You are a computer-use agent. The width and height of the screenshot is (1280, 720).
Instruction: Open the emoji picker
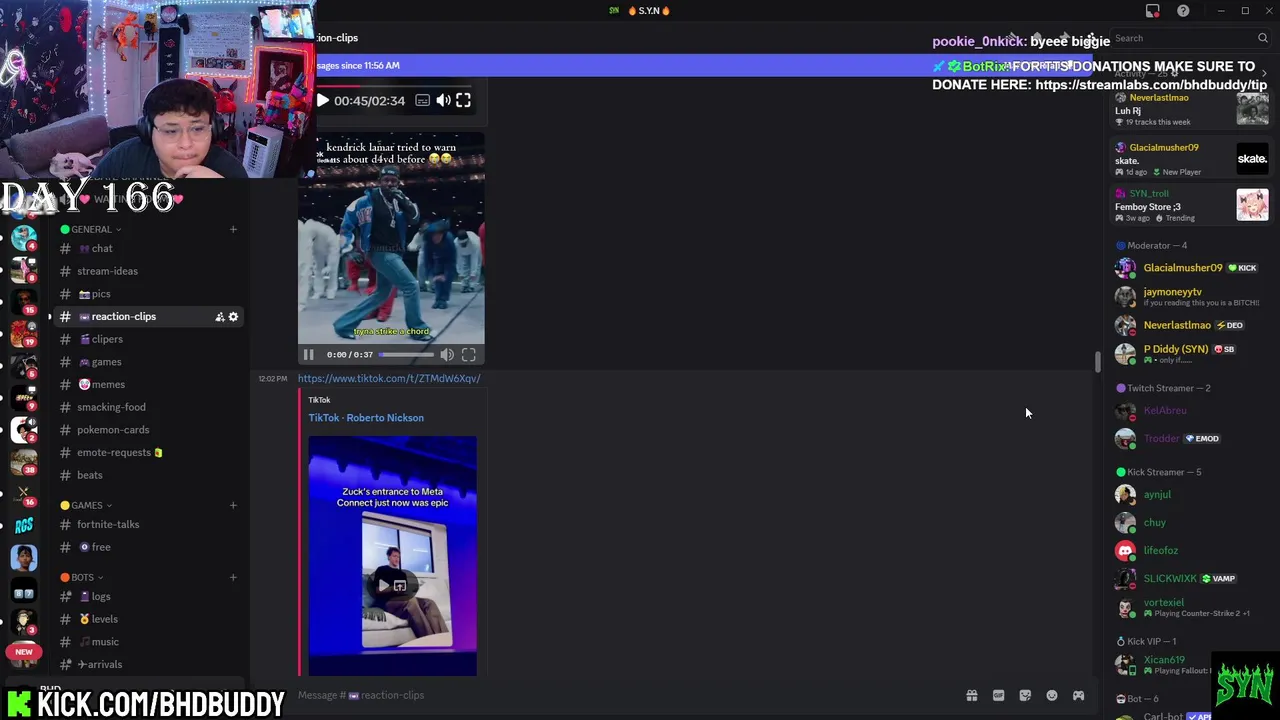point(1052,695)
